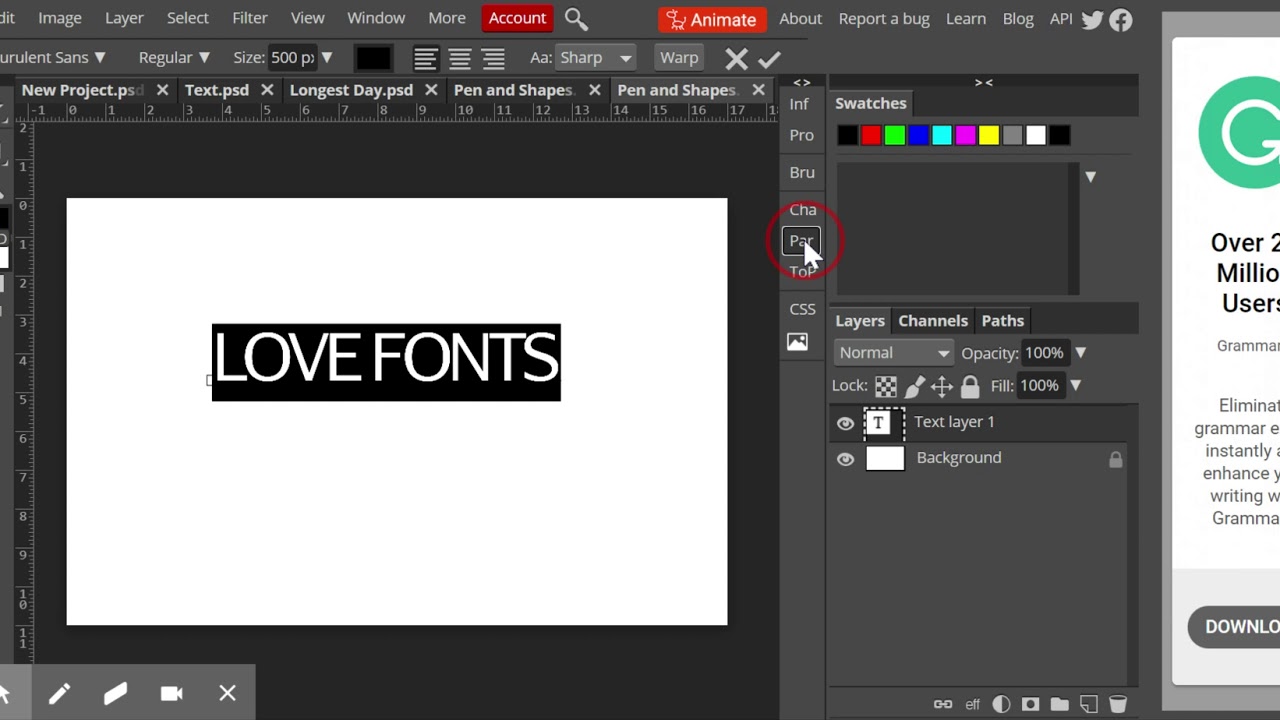Open the Twitter bird icon link
Image resolution: width=1280 pixels, height=720 pixels.
pyautogui.click(x=1092, y=19)
